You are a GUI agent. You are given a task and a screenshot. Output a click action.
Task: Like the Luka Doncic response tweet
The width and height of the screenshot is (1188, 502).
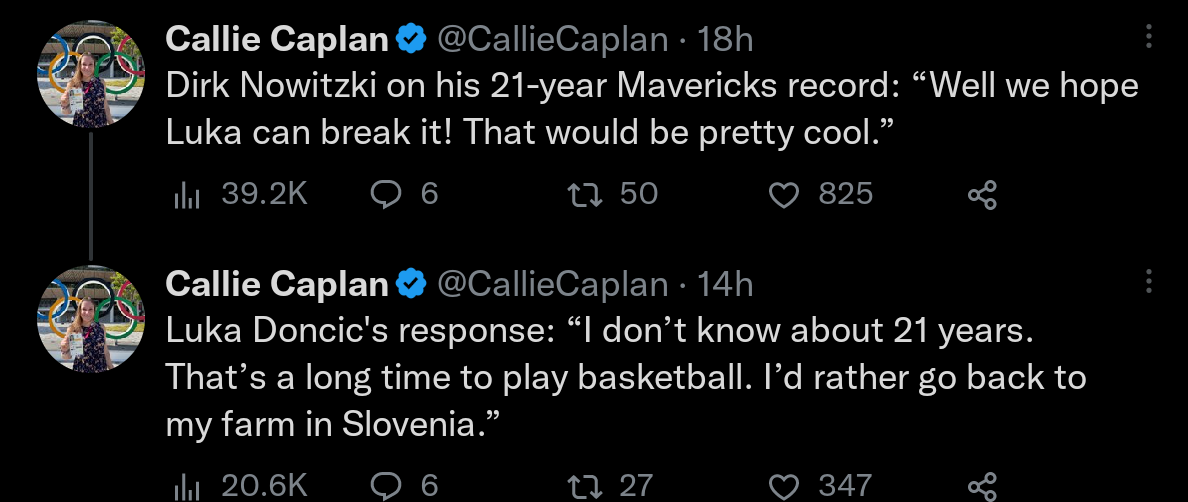pyautogui.click(x=784, y=486)
